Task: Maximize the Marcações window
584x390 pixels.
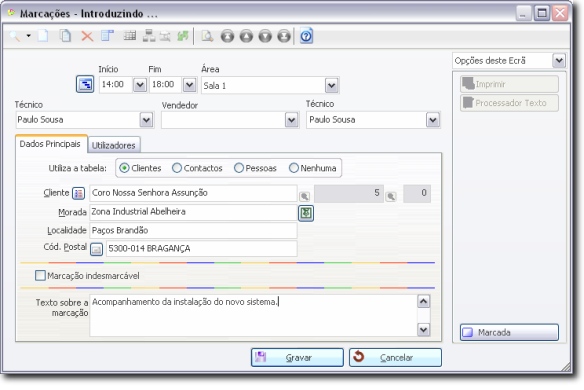Action: [542, 13]
